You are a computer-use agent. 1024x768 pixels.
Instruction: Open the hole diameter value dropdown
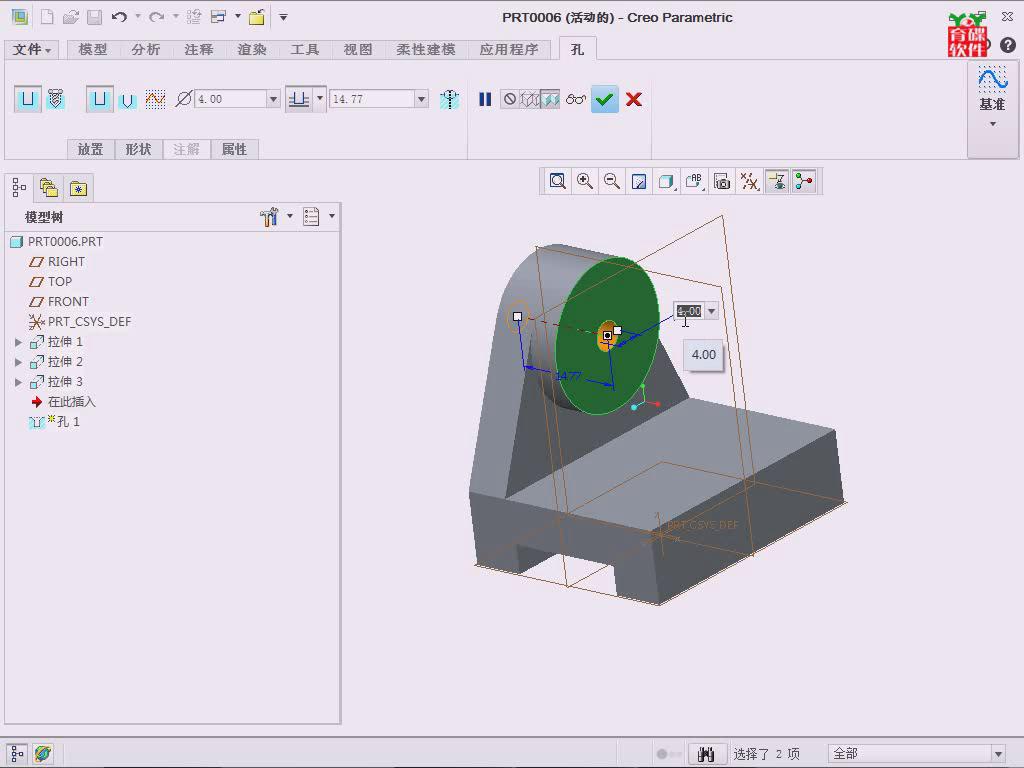click(274, 99)
